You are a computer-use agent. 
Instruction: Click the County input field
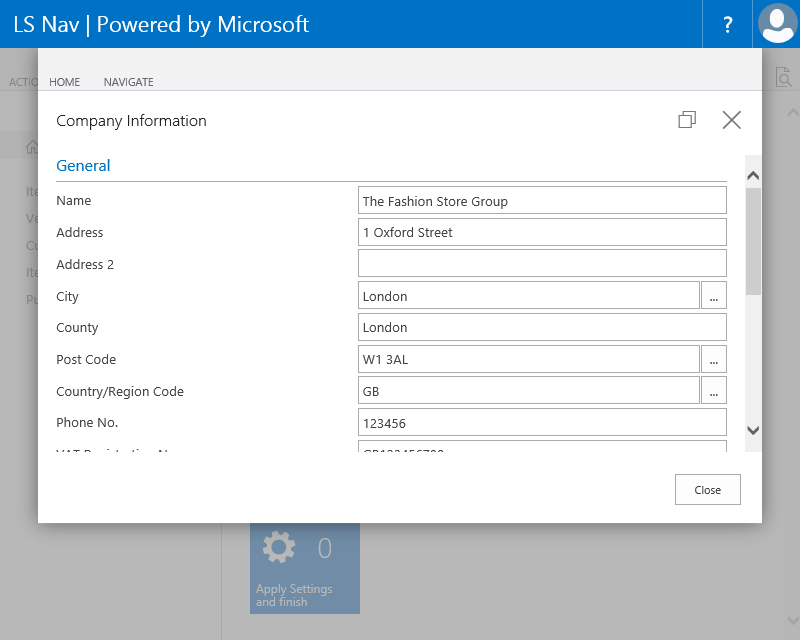tap(542, 328)
